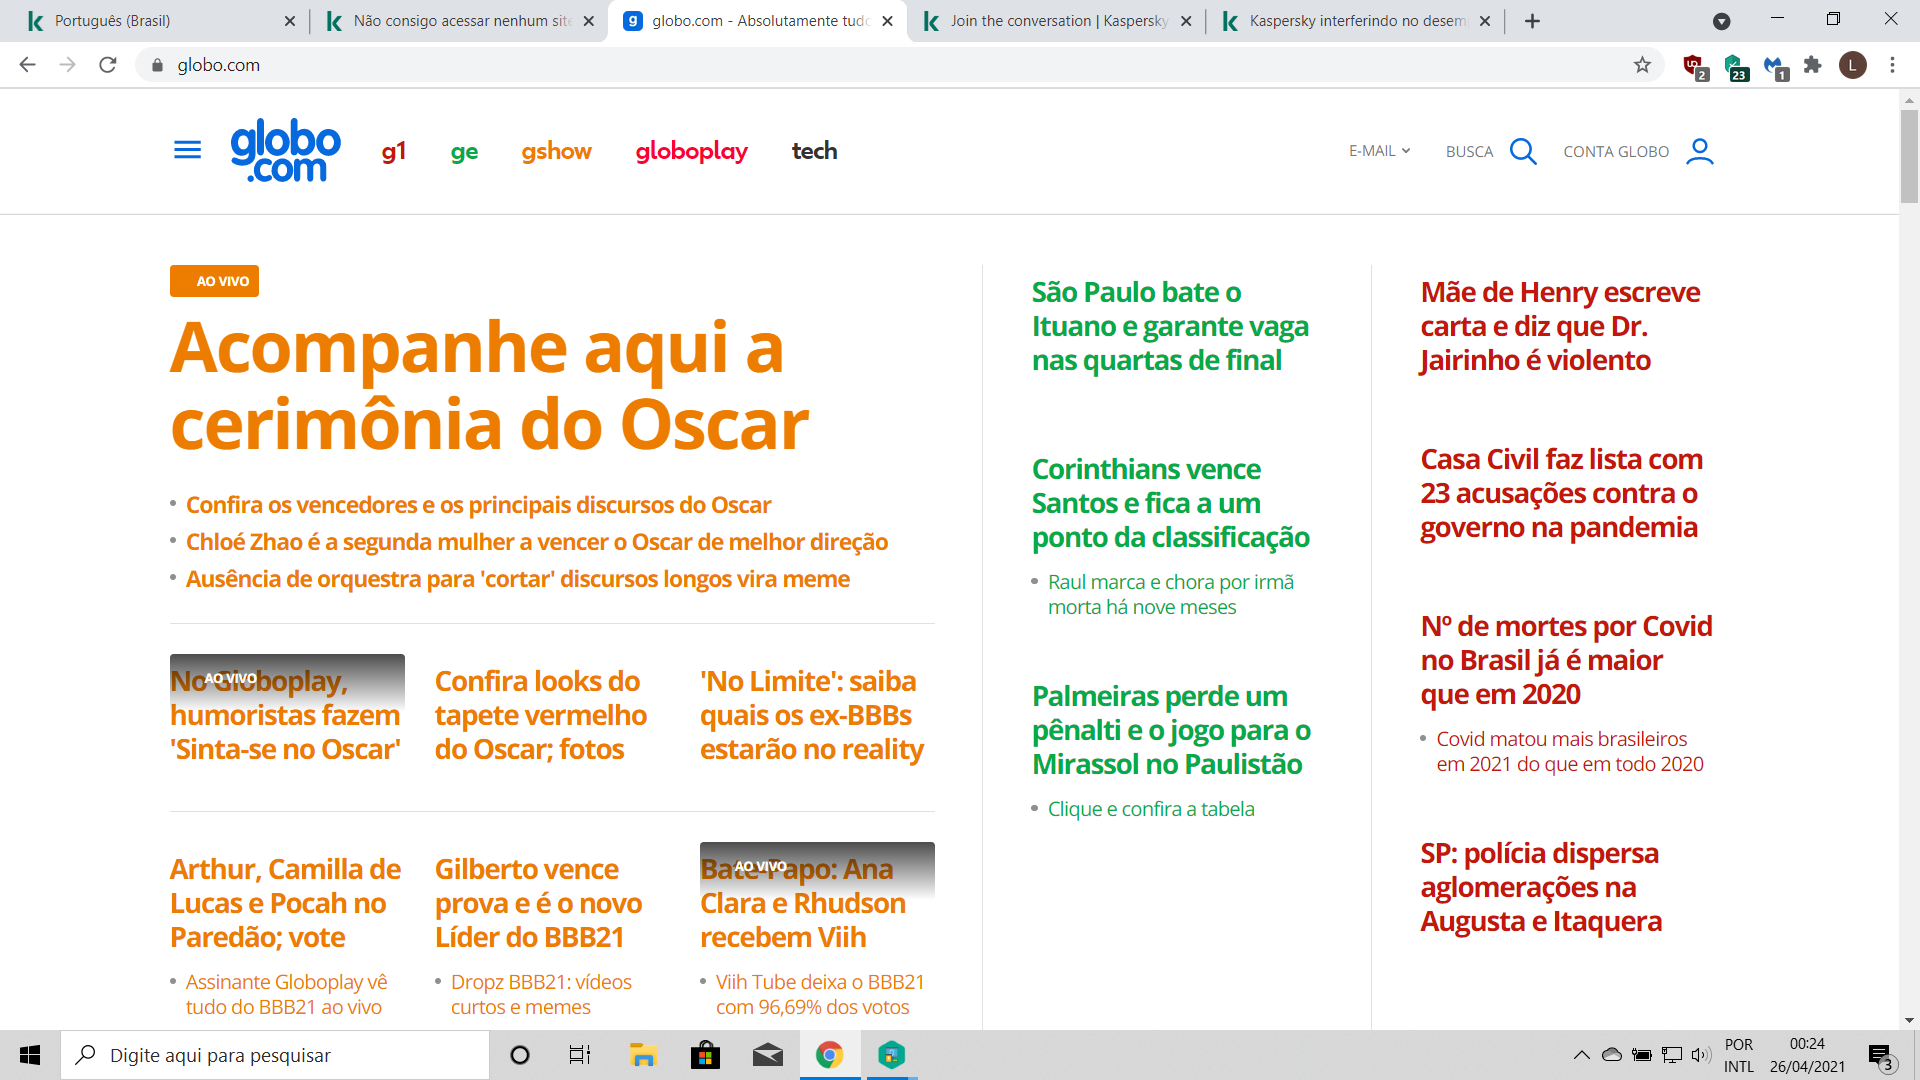The width and height of the screenshot is (1920, 1080).
Task: Show hidden system tray icons
Action: click(x=1581, y=1055)
